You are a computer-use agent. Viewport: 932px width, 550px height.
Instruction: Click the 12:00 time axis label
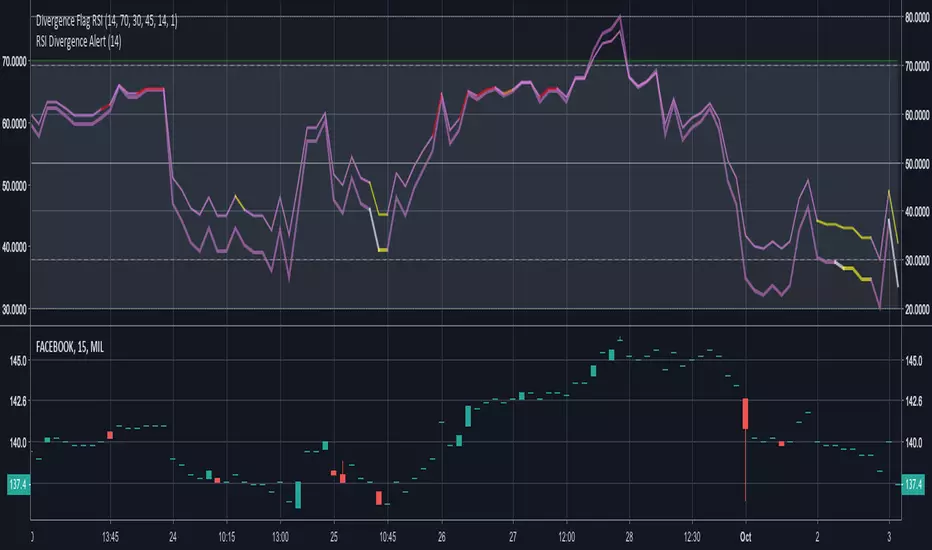click(566, 537)
